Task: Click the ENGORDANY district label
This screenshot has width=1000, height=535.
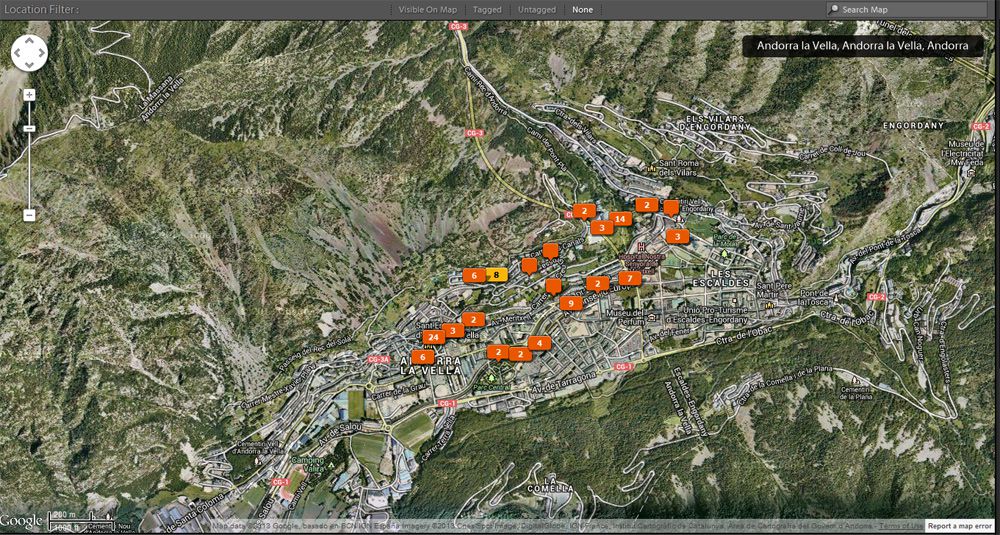Action: click(x=913, y=126)
